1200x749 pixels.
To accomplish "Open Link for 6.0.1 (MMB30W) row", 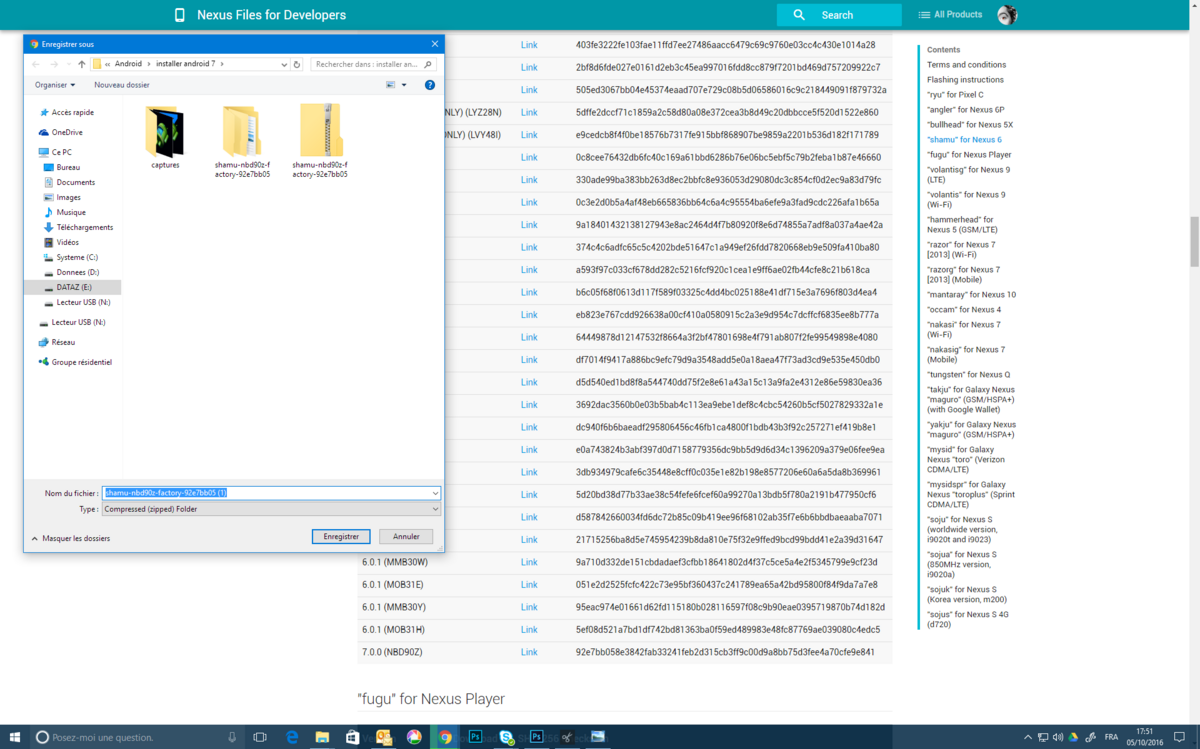I will pyautogui.click(x=529, y=562).
